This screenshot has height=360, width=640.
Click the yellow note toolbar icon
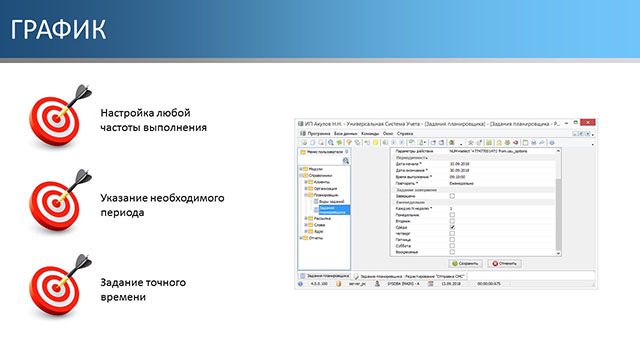pos(375,142)
